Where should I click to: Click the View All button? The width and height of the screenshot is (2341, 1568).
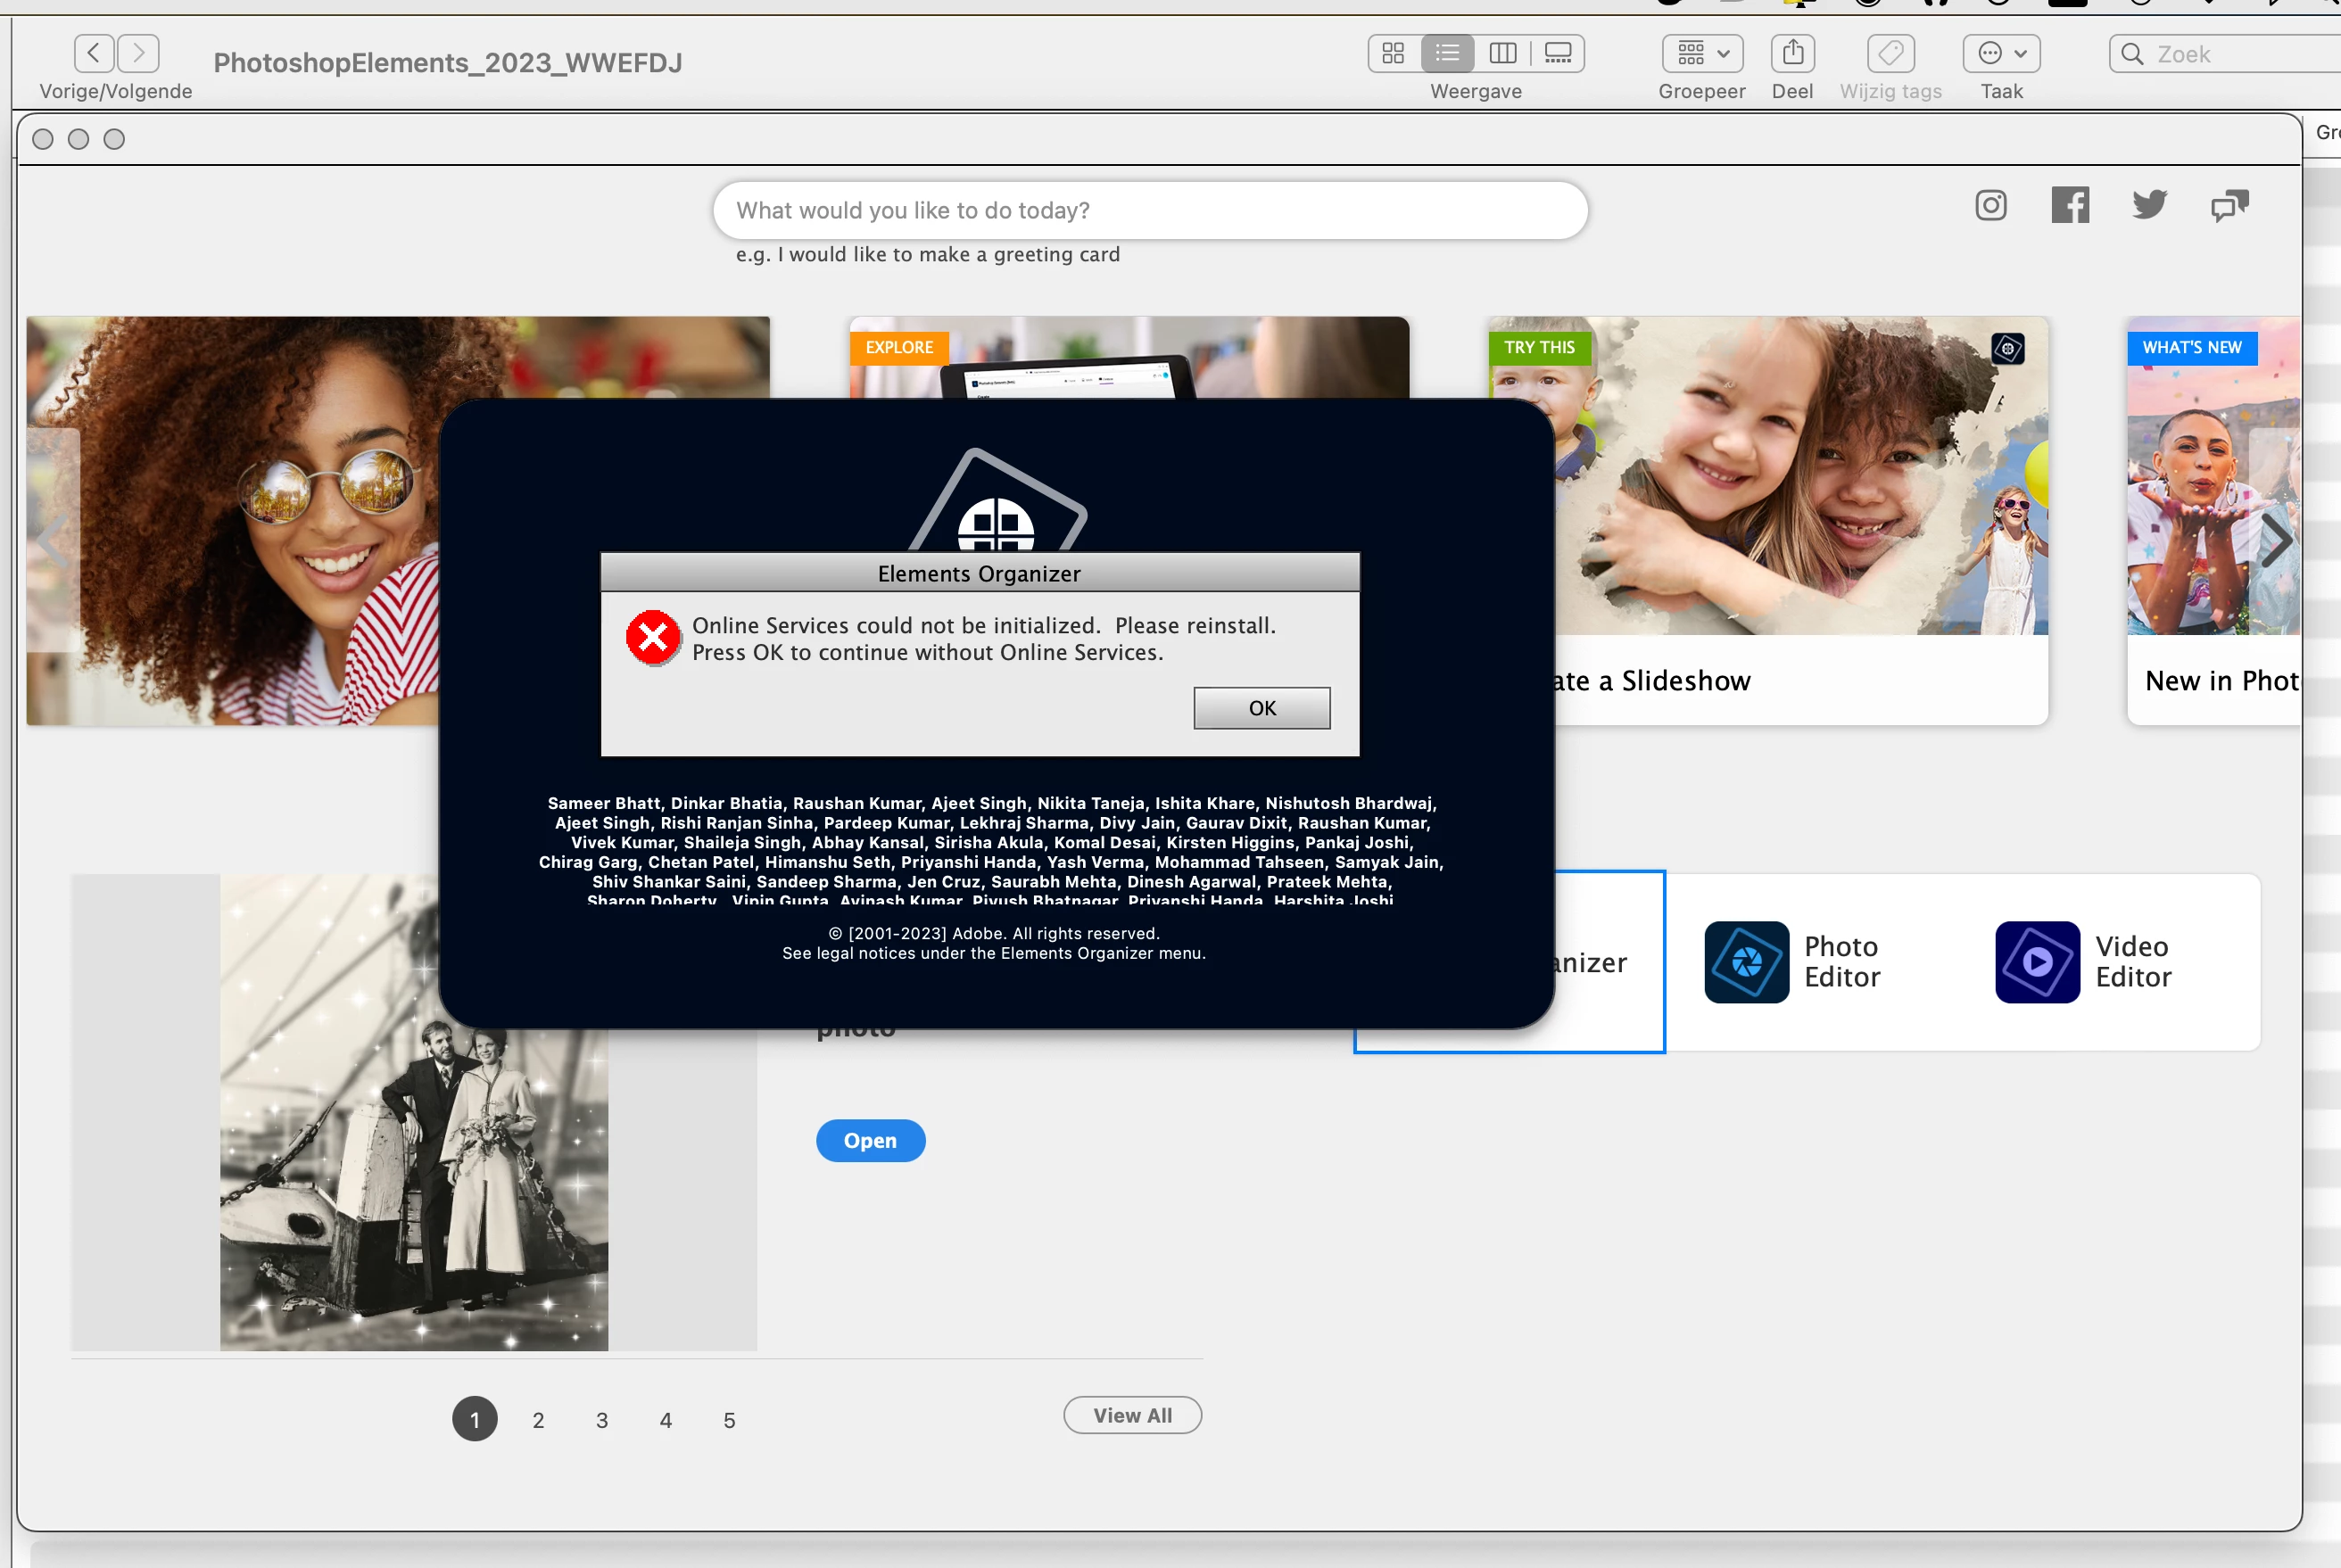[1132, 1415]
